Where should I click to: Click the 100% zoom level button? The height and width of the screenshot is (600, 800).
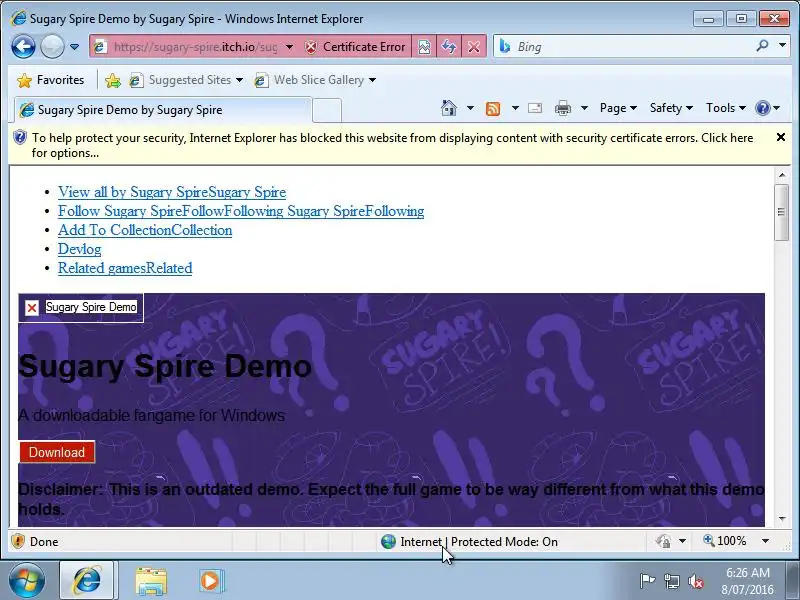pos(724,541)
